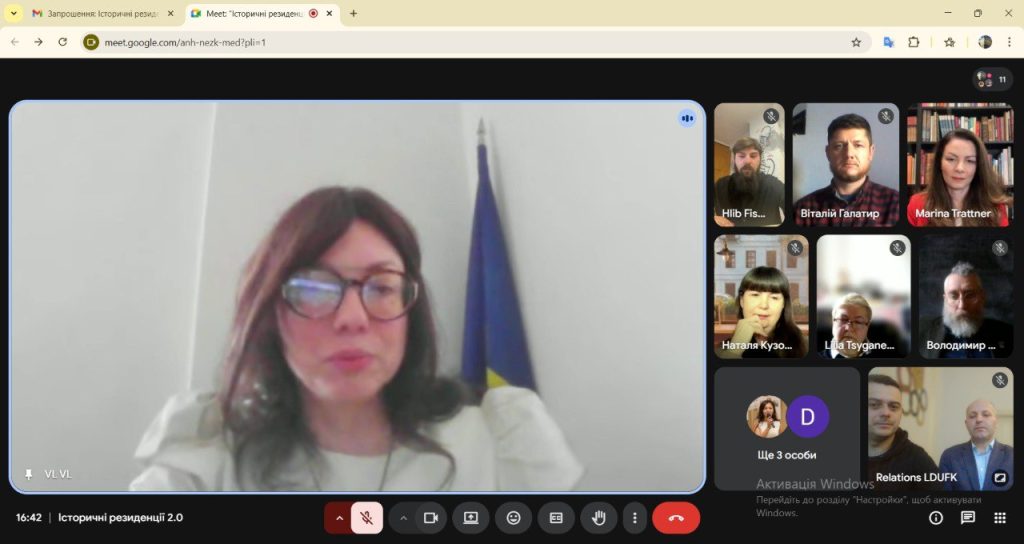Open the emoji reactions panel
The height and width of the screenshot is (544, 1024).
coord(514,518)
